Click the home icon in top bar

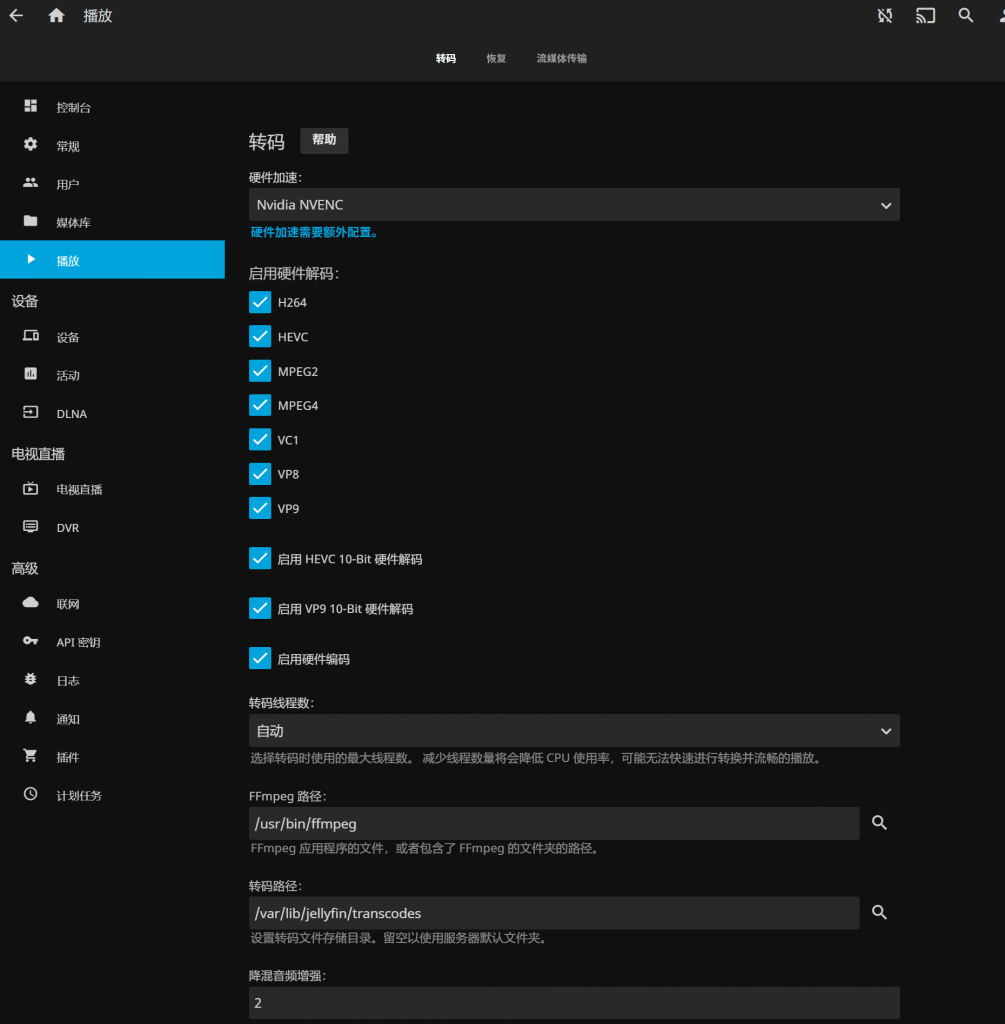tap(56, 15)
